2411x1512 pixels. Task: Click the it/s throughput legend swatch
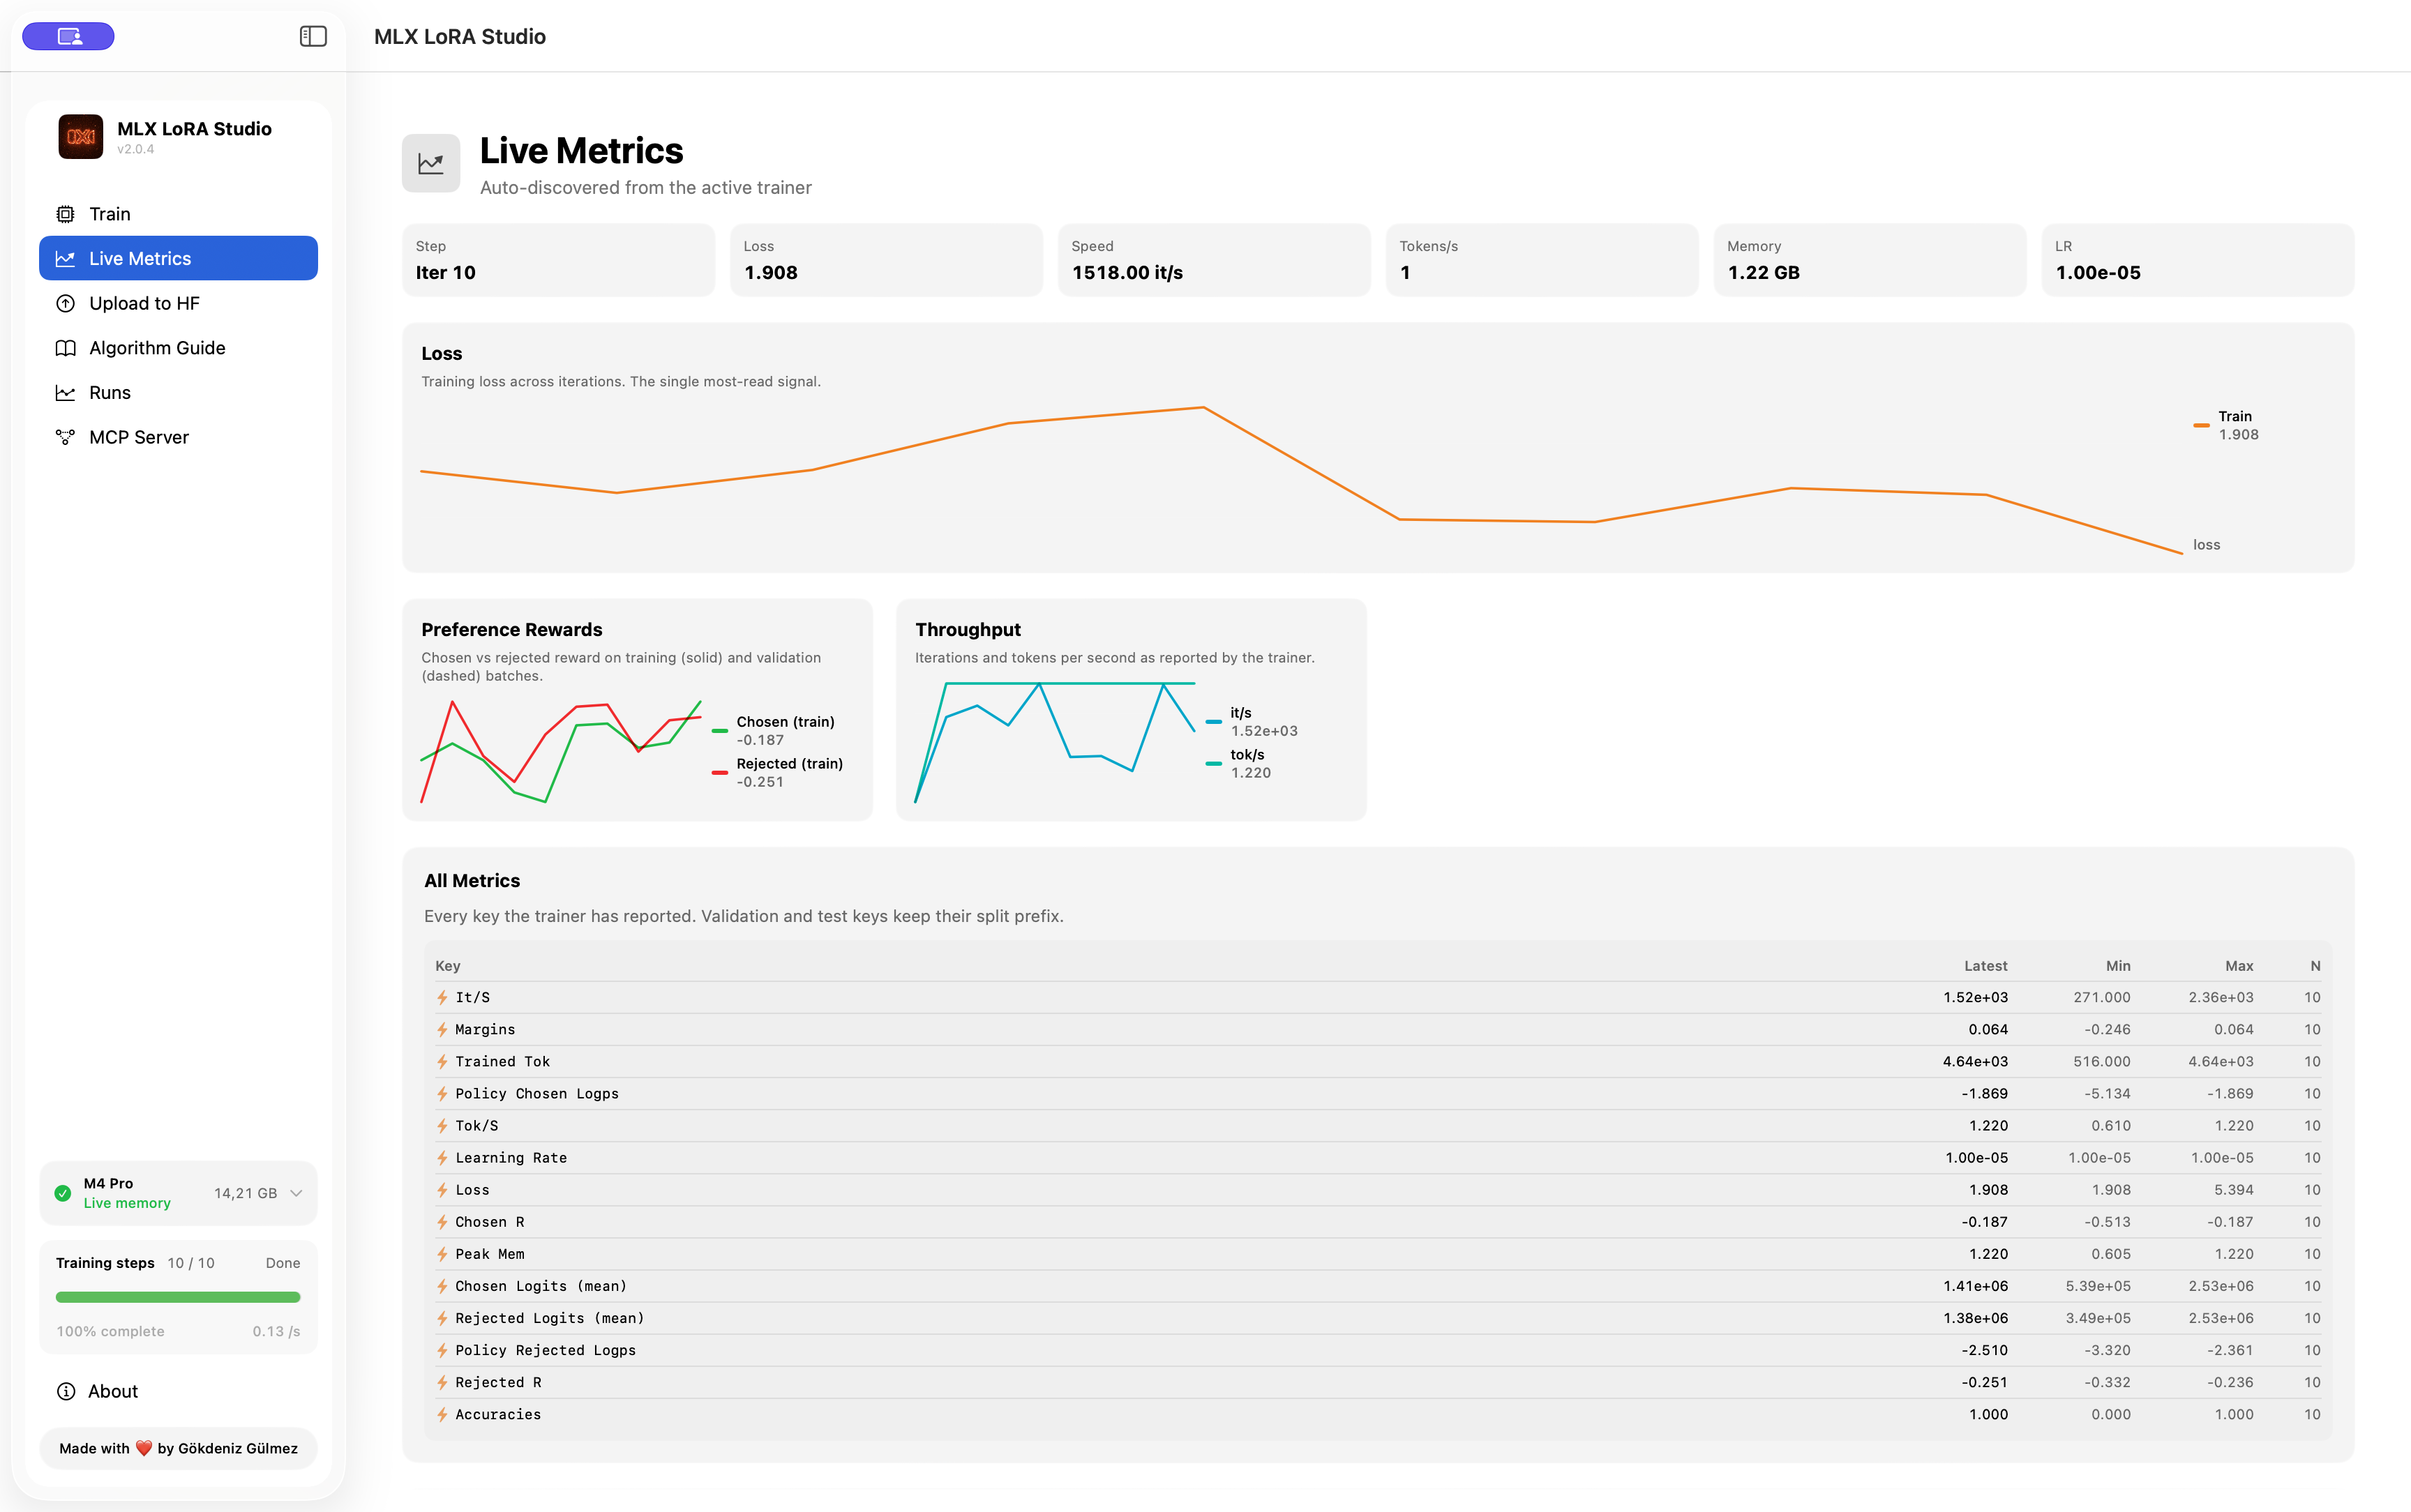tap(1213, 722)
